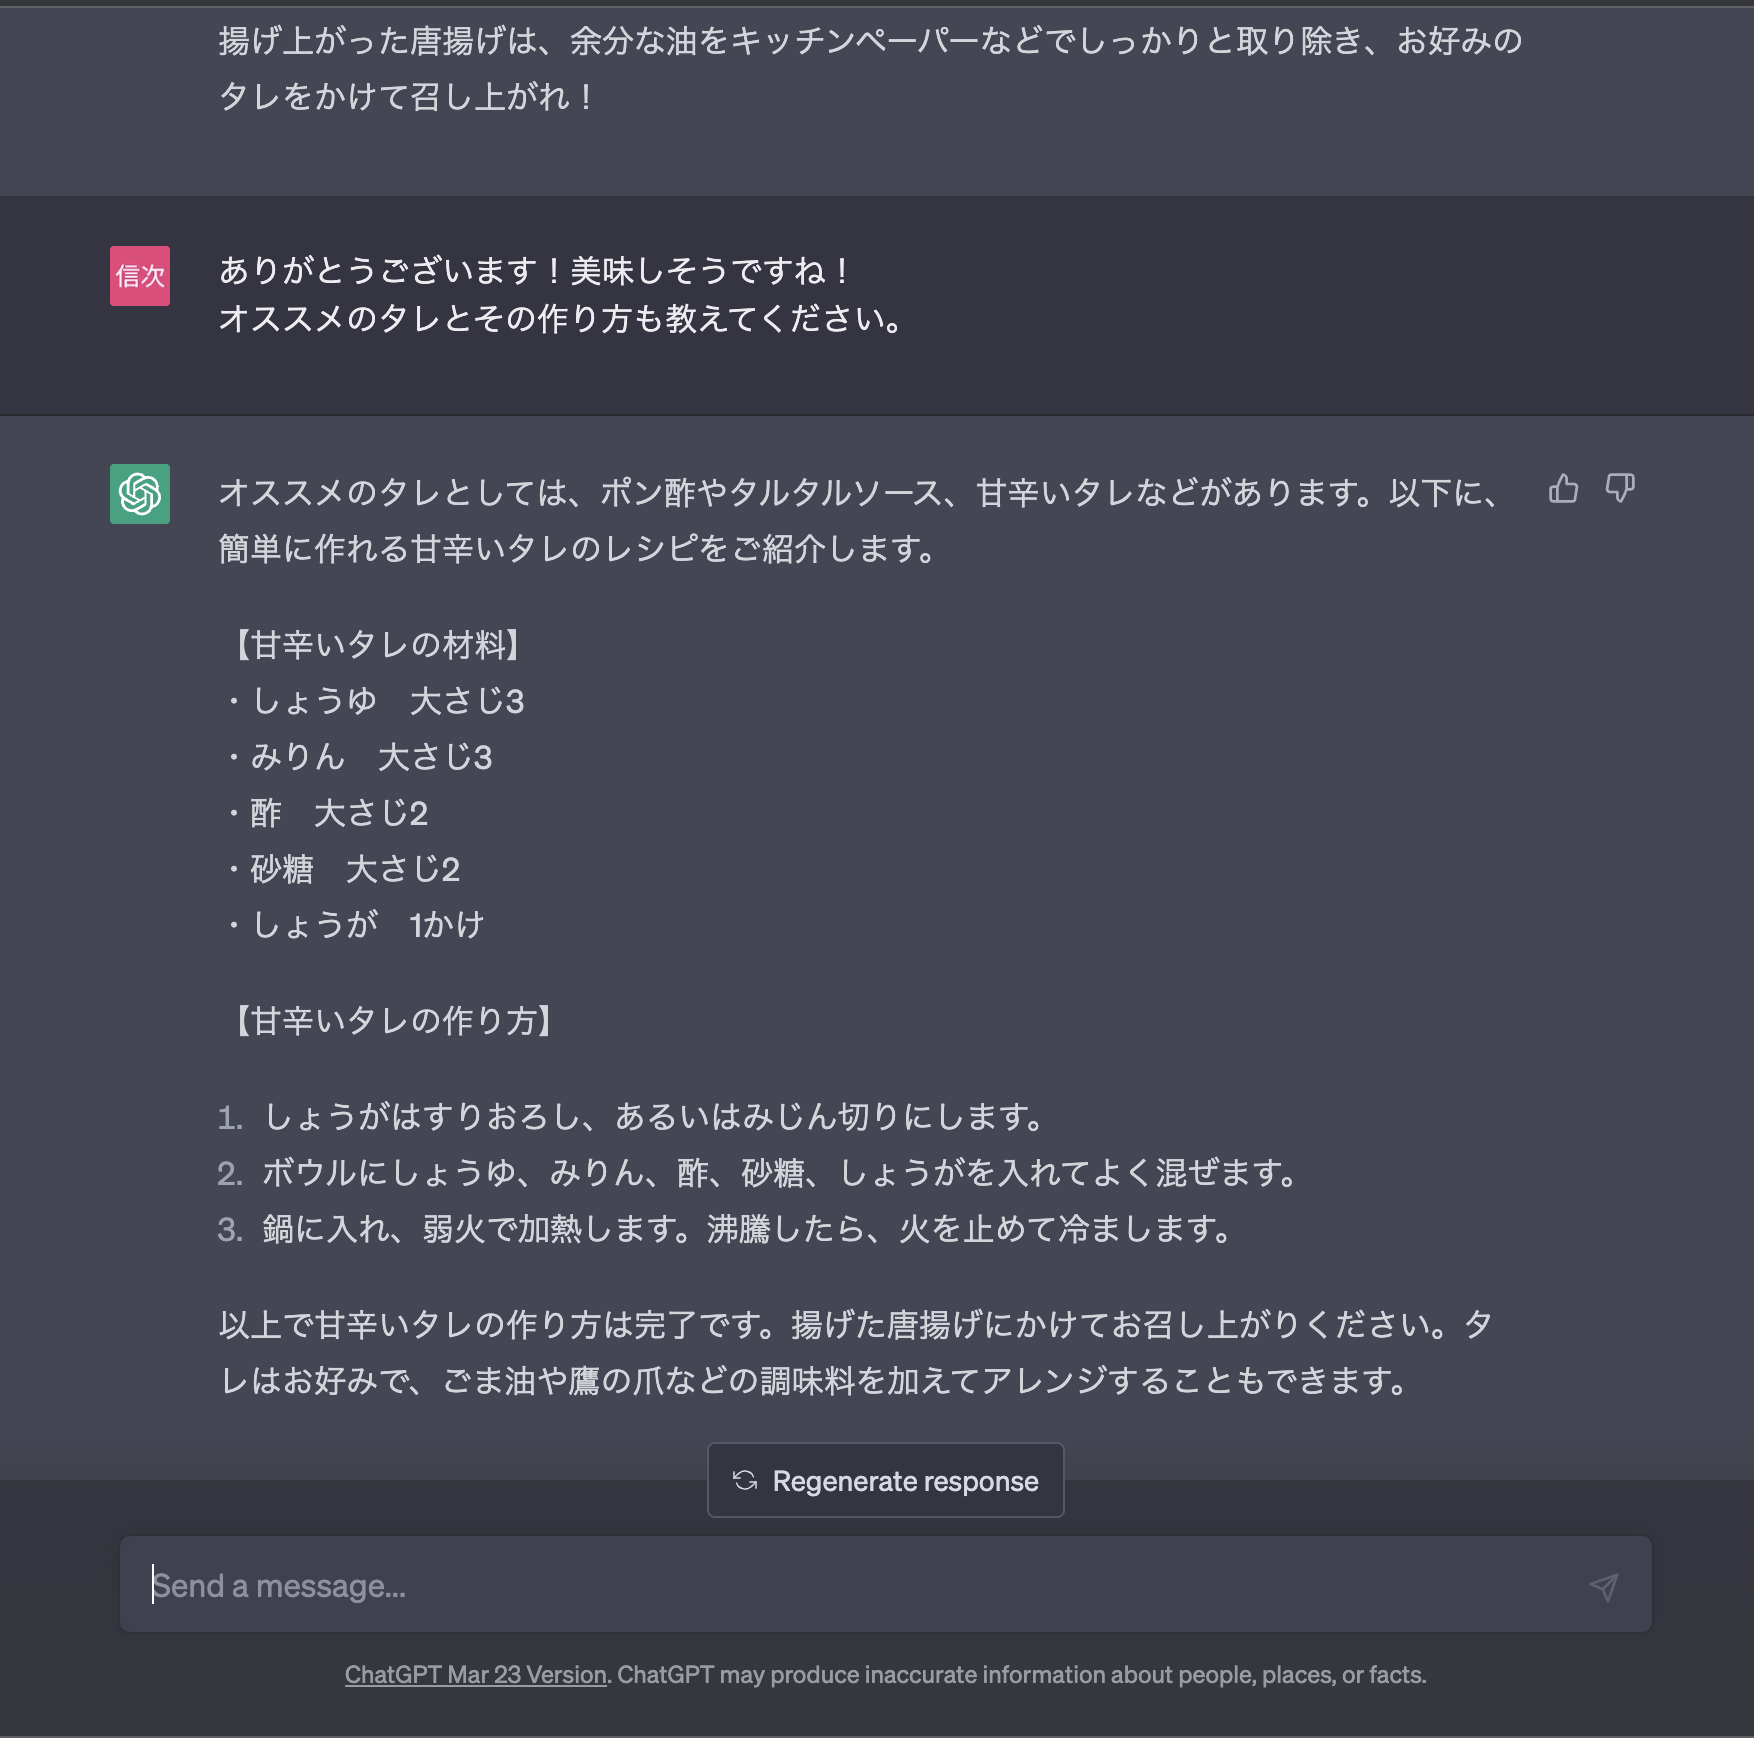Click the しょうが 1かけ ingredient line
Viewport: 1754px width, 1738px height.
356,925
